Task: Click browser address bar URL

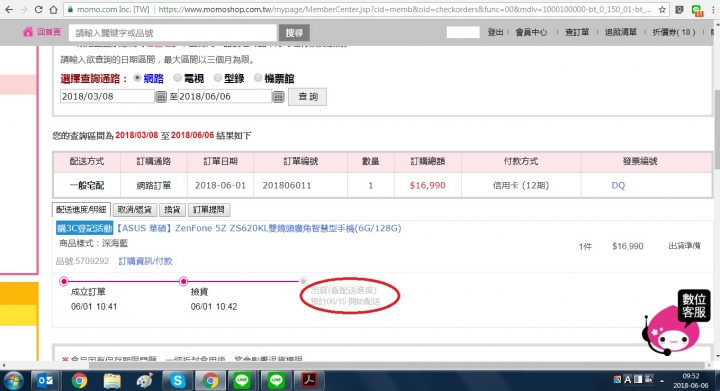Action: point(404,9)
